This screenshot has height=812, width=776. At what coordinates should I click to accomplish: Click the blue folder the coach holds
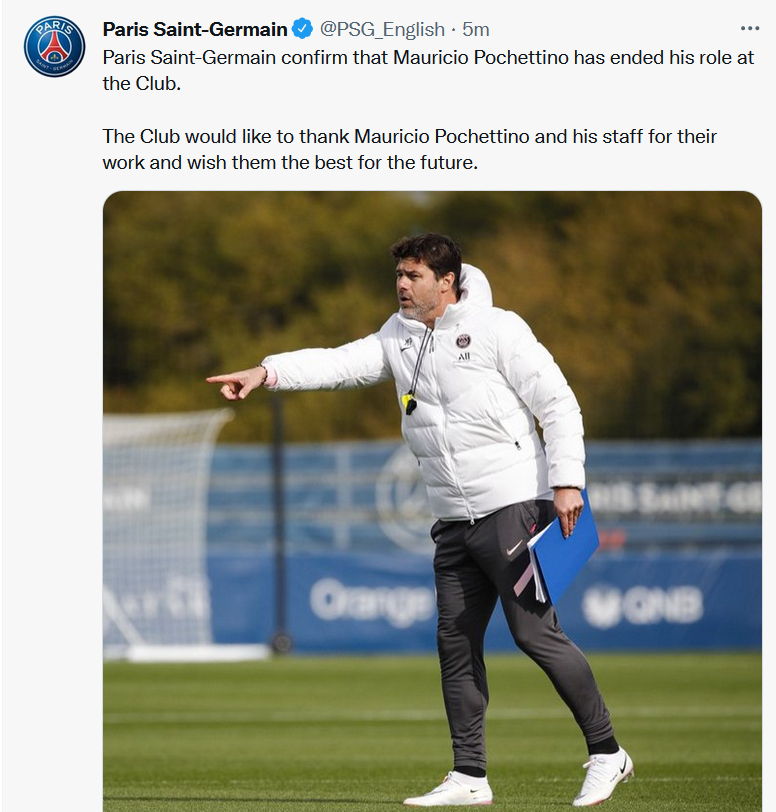click(x=564, y=548)
